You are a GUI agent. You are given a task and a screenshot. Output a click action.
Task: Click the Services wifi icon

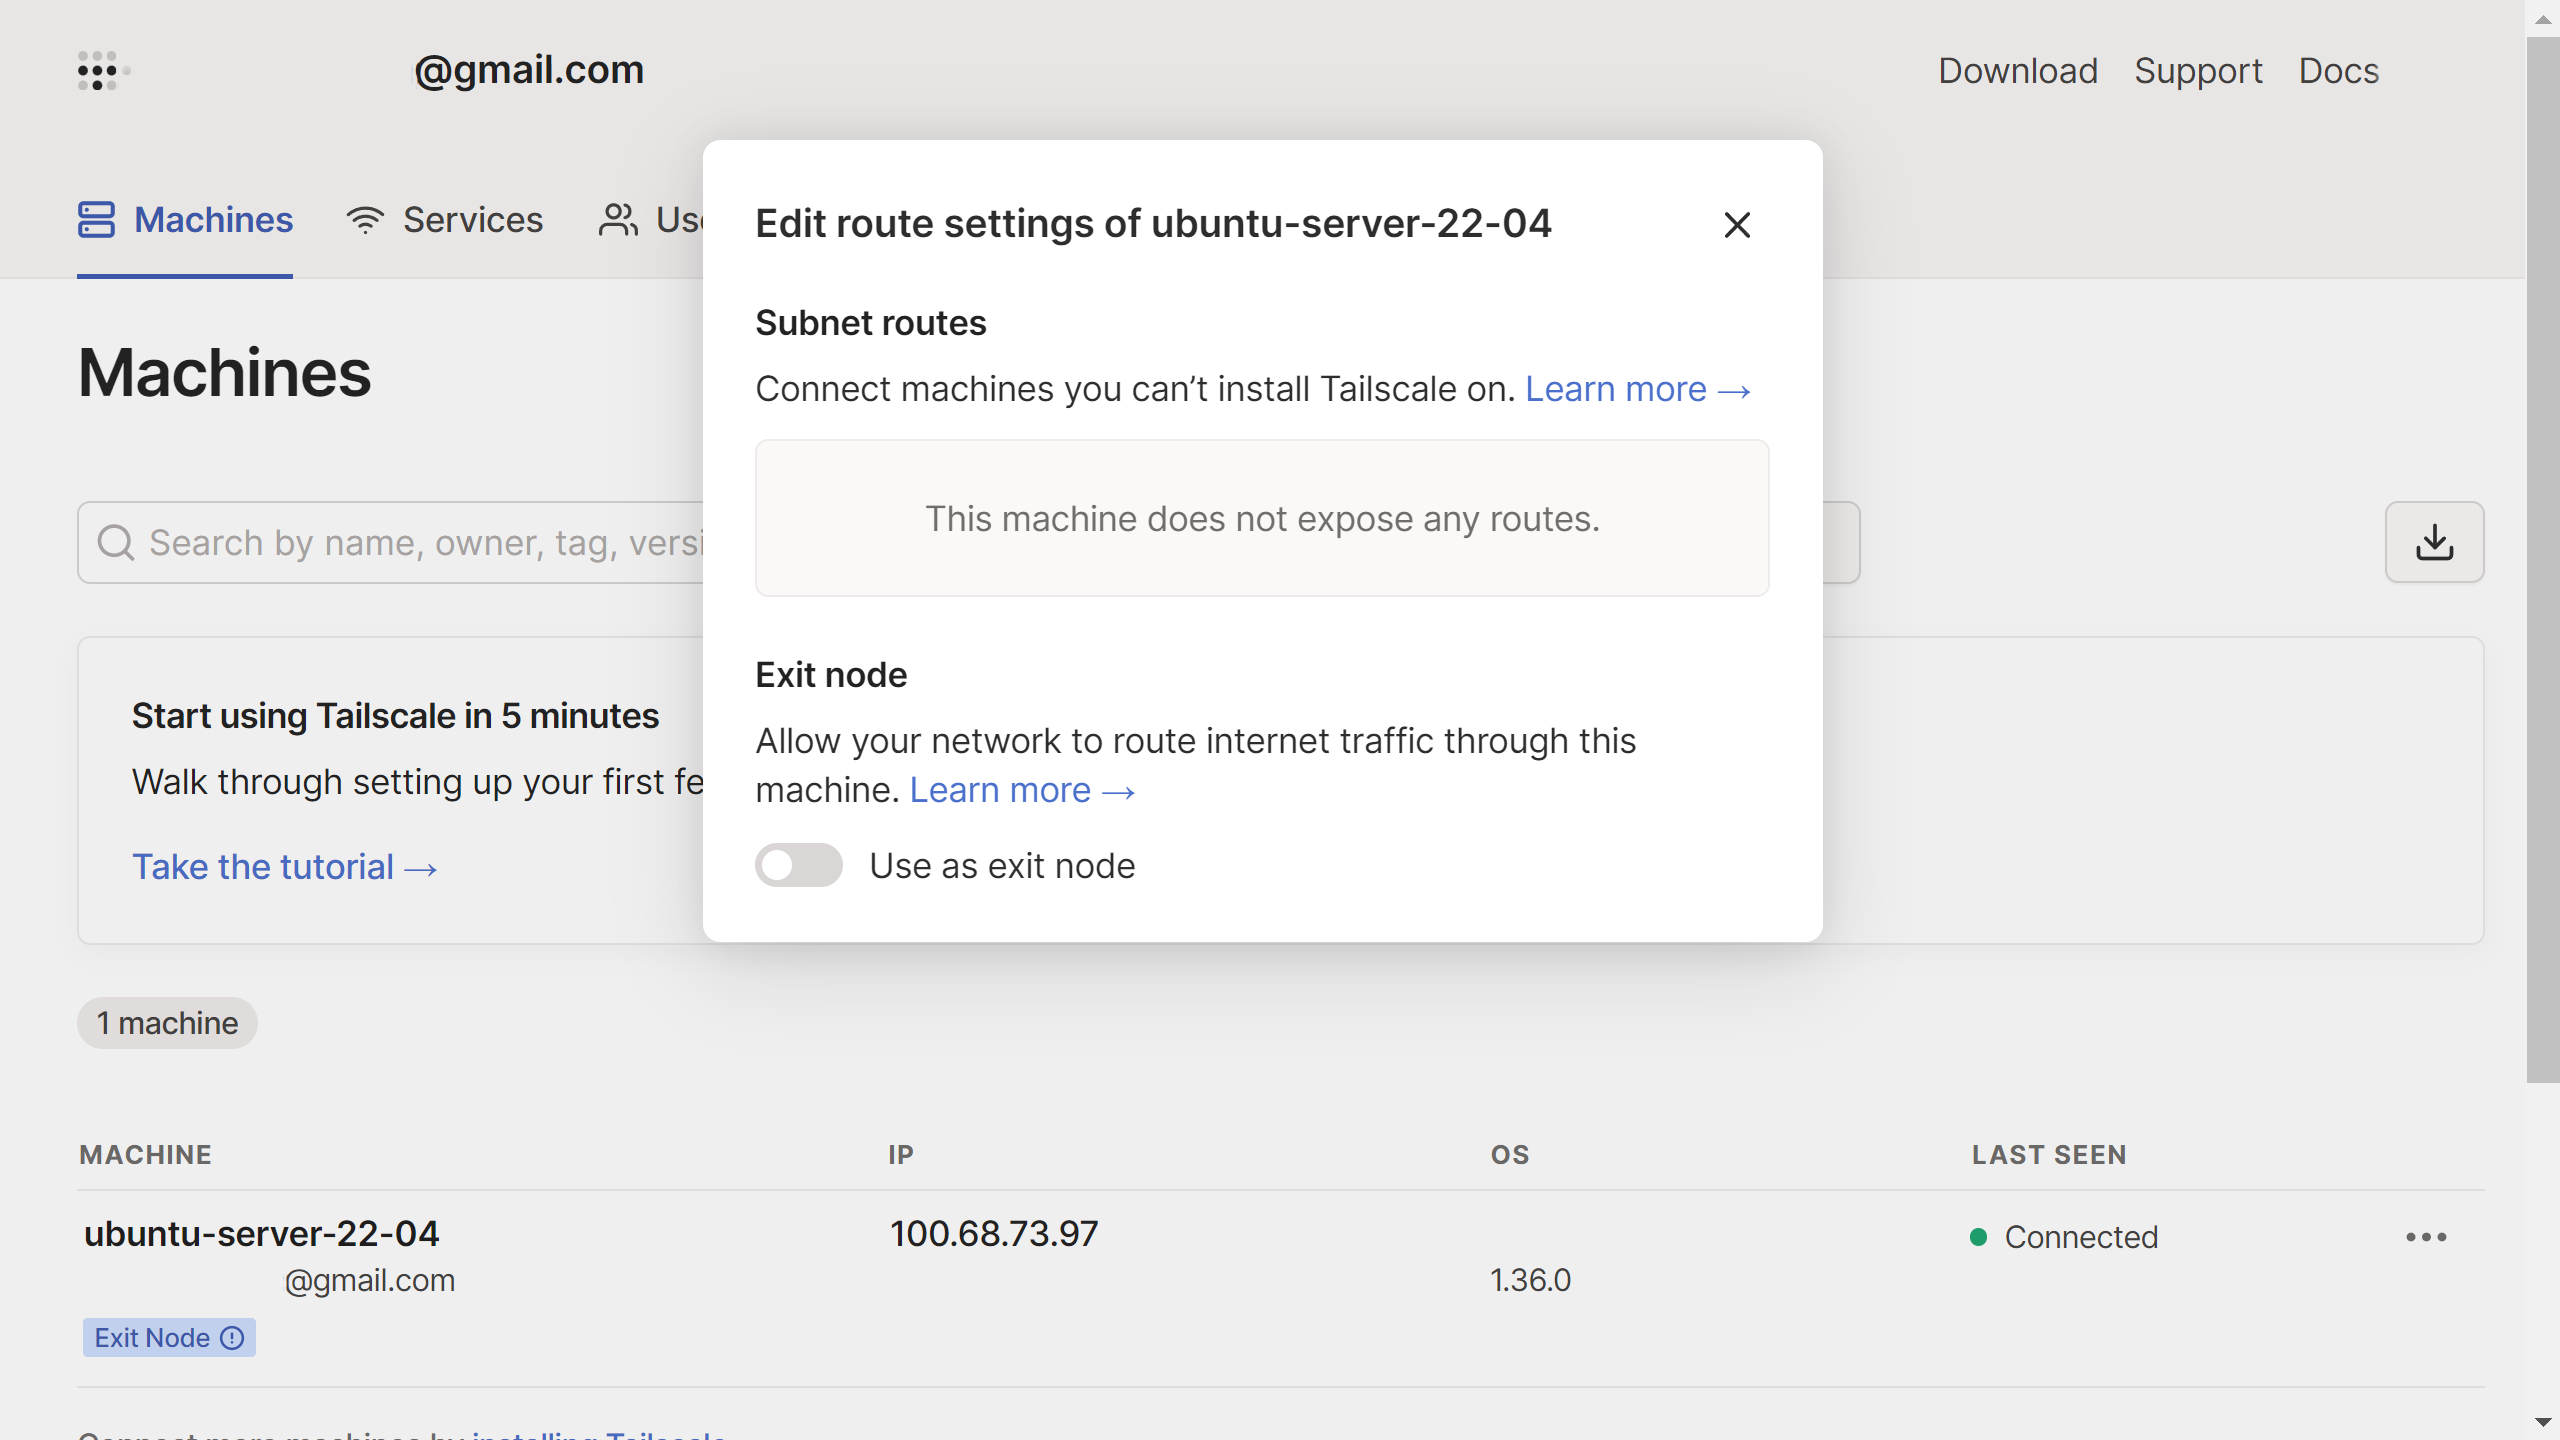click(365, 220)
